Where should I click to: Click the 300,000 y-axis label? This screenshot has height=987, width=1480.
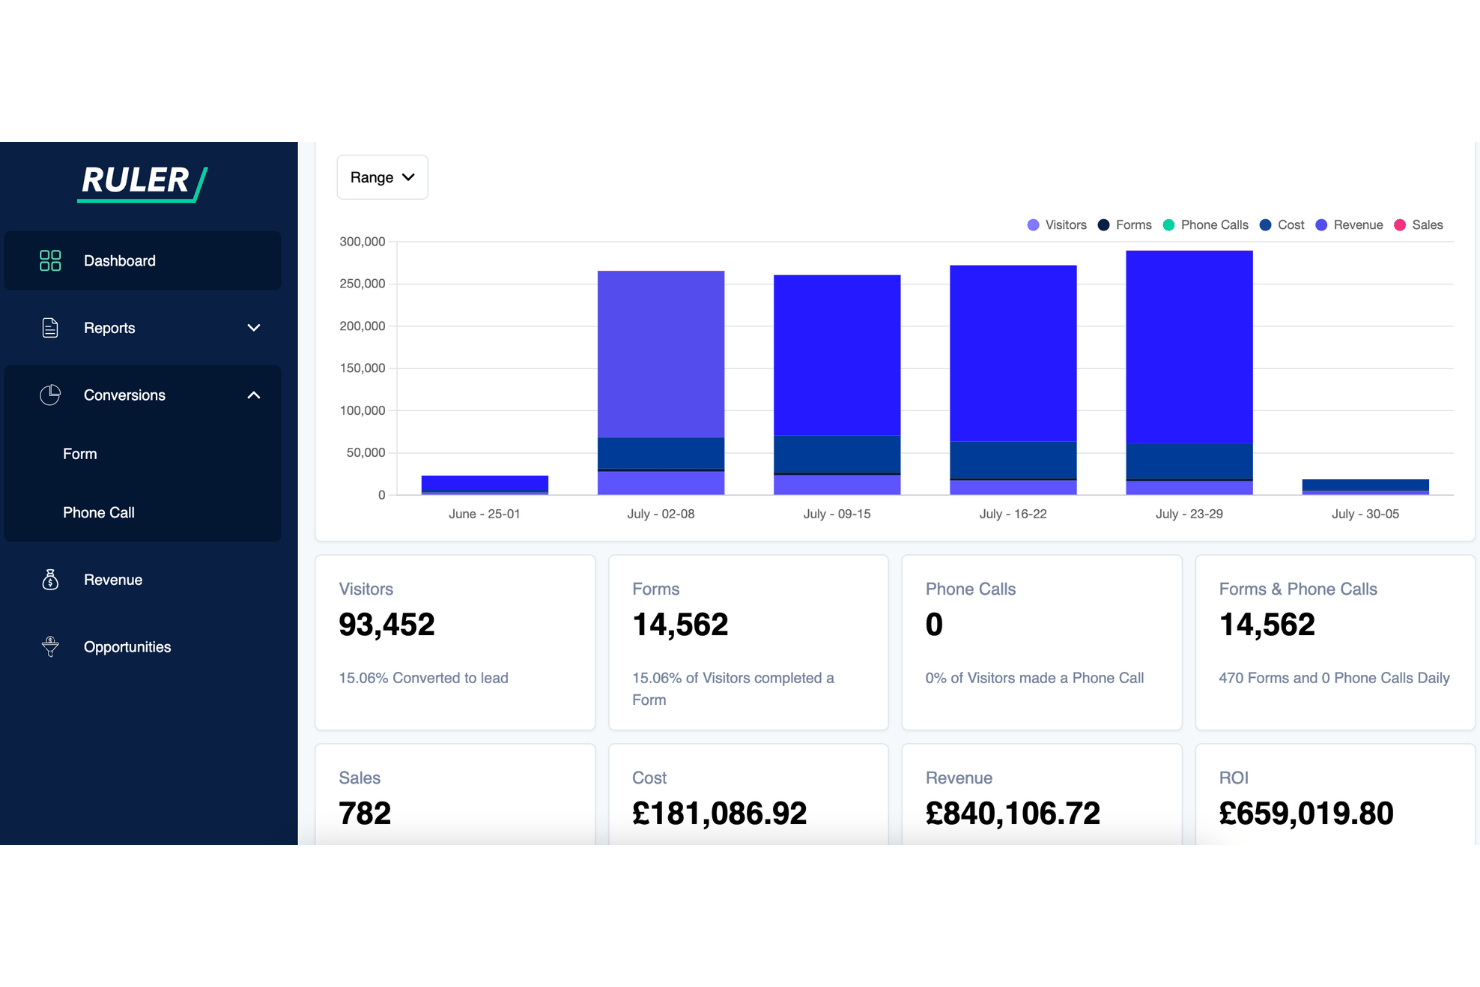point(362,242)
